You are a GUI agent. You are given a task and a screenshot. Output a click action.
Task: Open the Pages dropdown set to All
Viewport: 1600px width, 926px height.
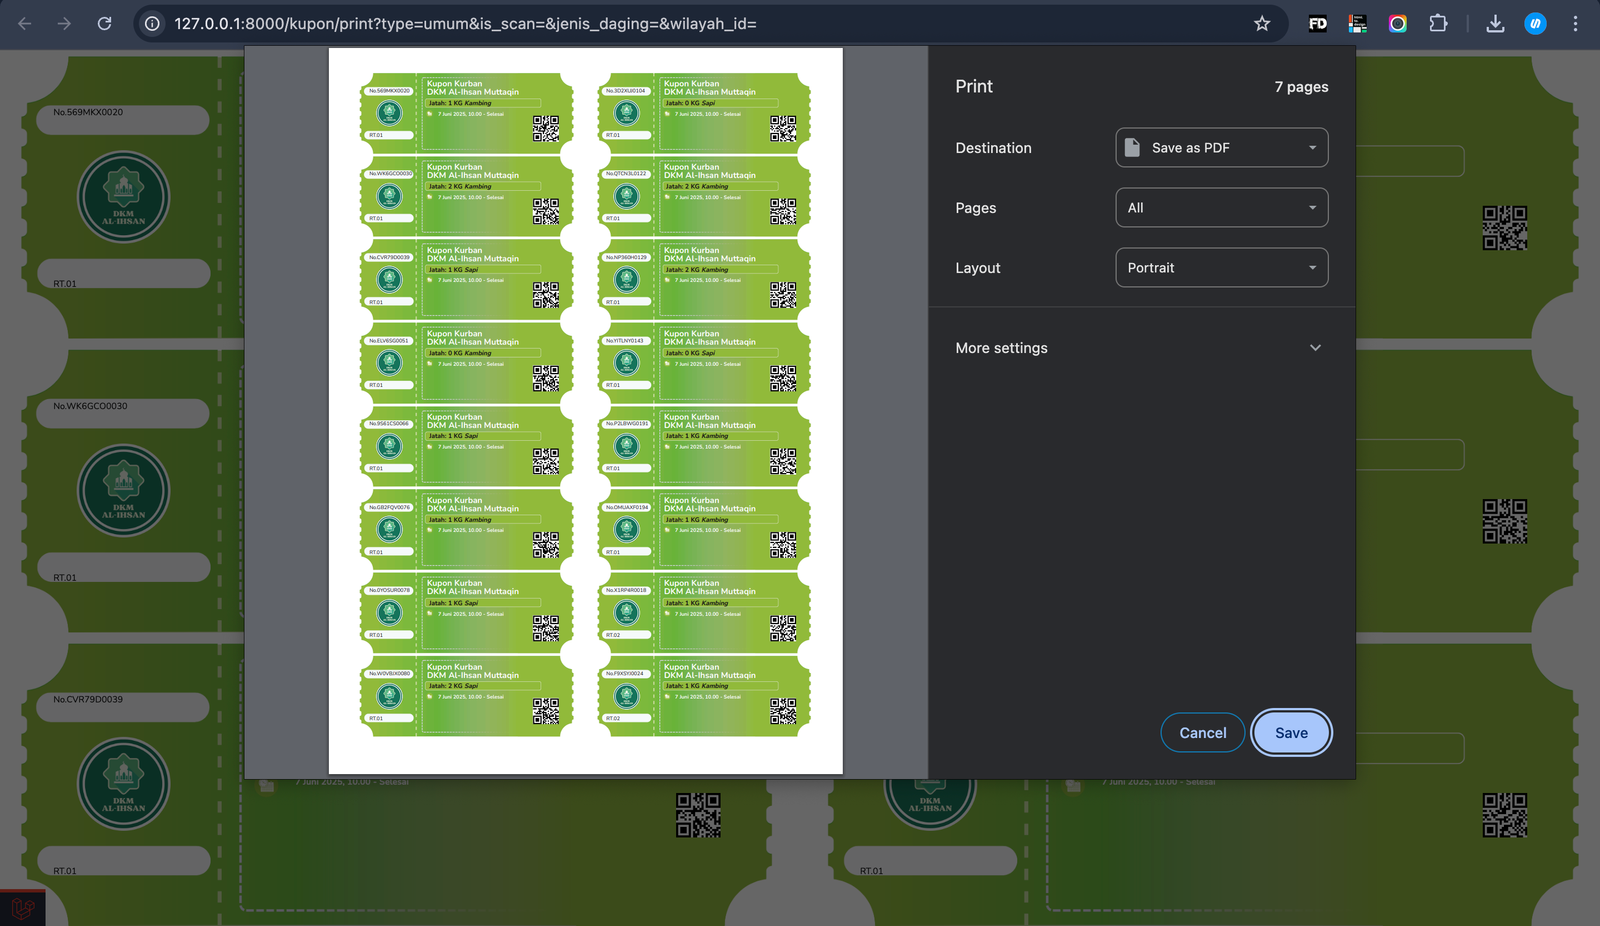[1222, 208]
